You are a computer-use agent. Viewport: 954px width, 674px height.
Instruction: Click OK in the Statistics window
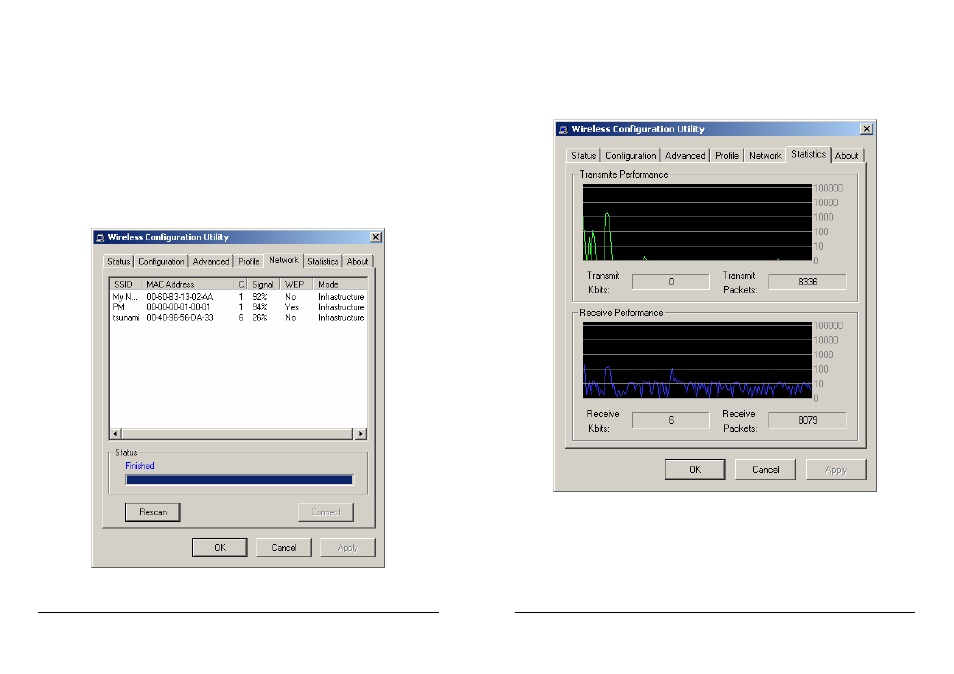coord(695,470)
